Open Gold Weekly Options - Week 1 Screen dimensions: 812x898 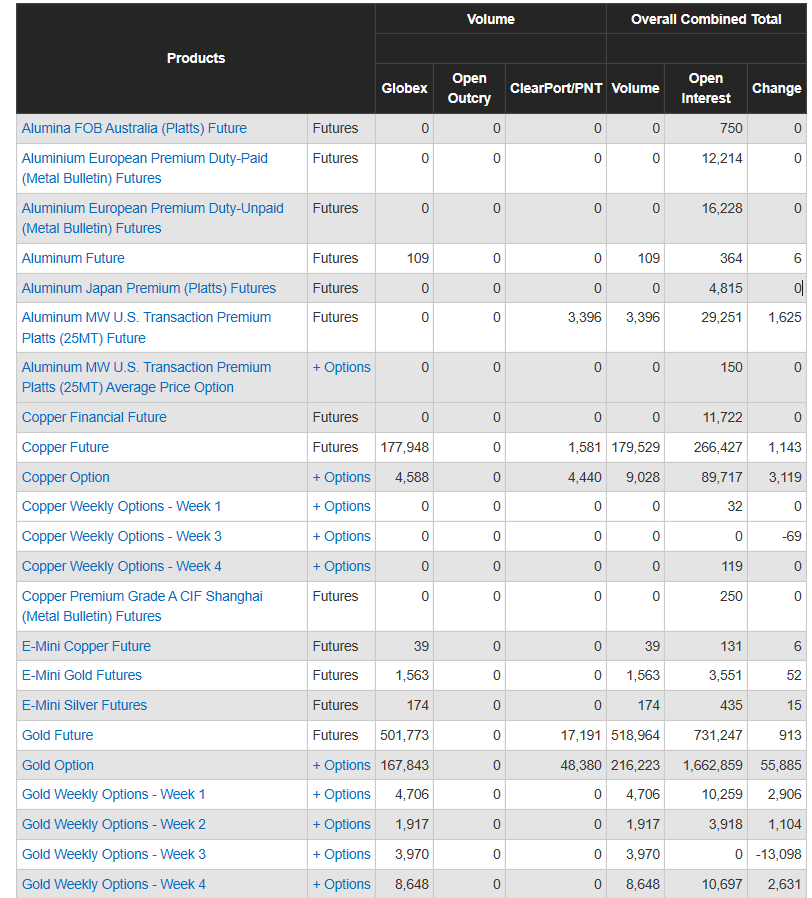pos(113,794)
